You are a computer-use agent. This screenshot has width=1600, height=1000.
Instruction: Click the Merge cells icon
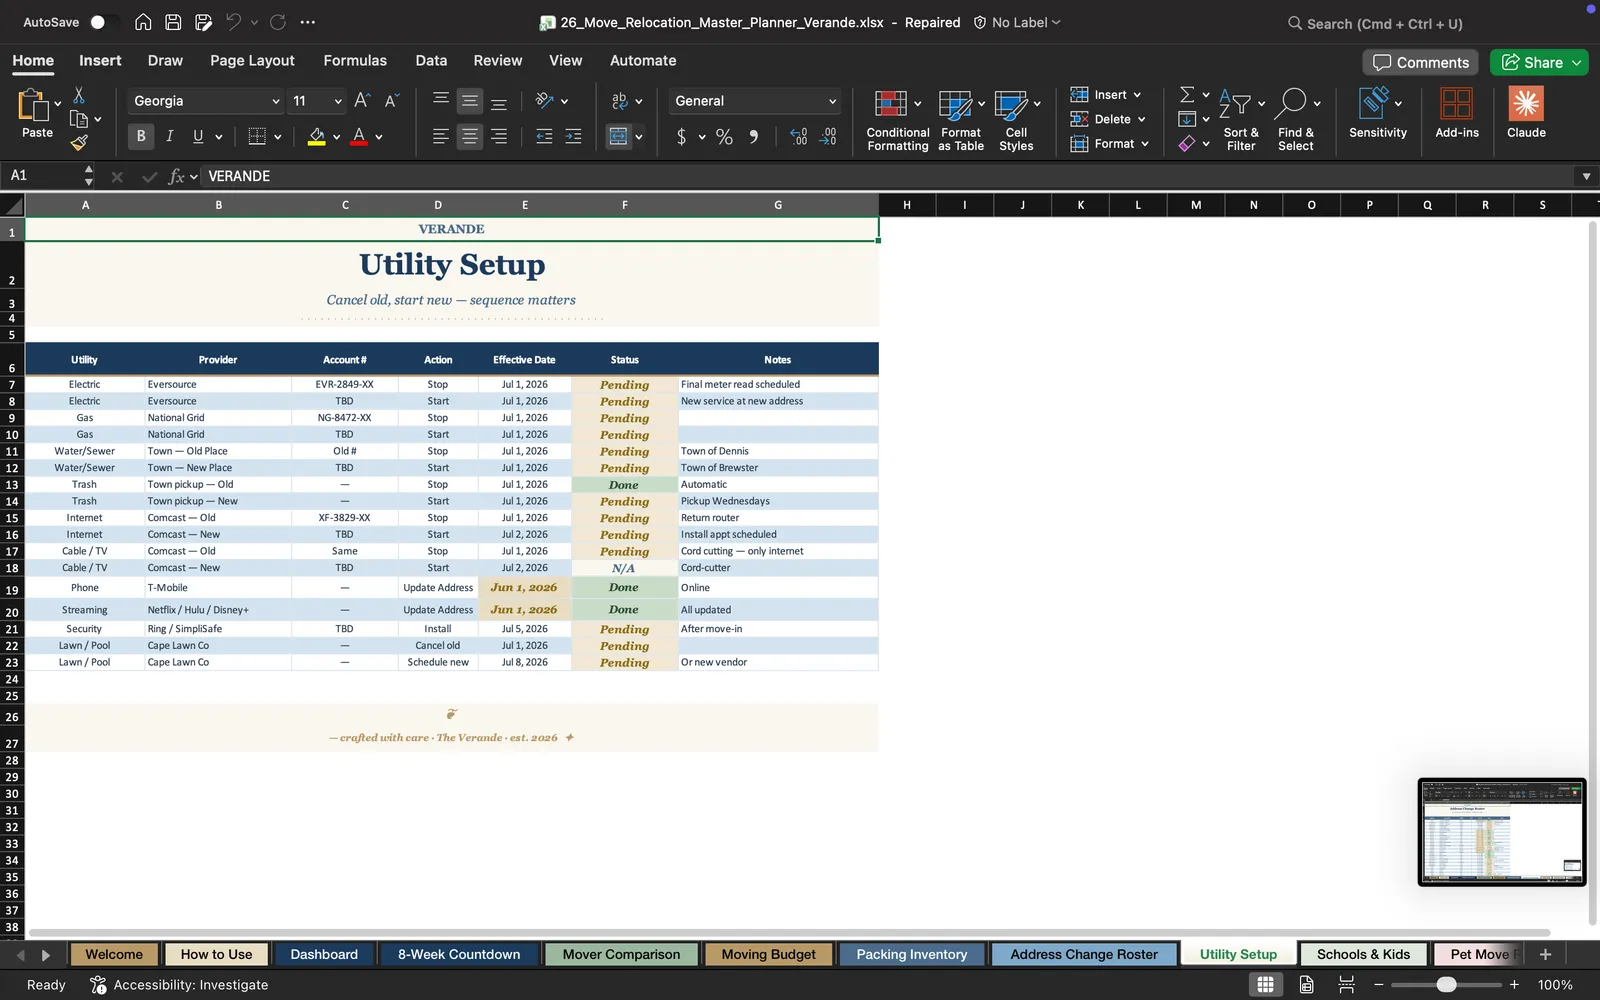coord(619,136)
